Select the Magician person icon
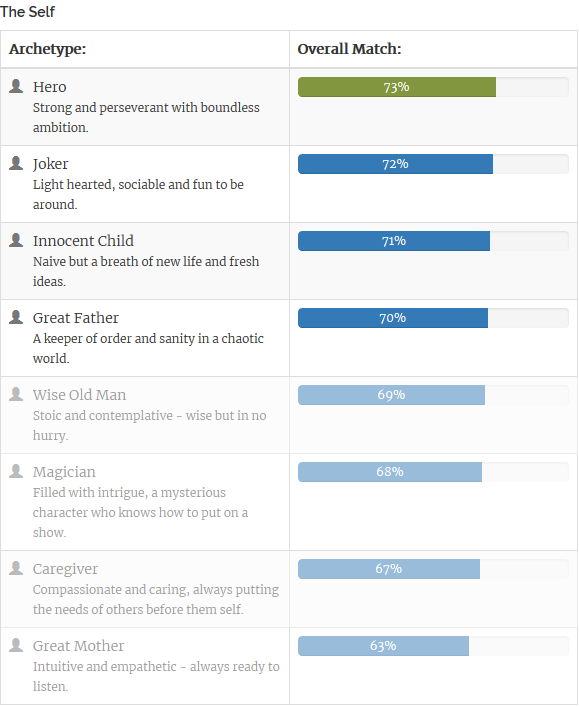Image resolution: width=579 pixels, height=706 pixels. pyautogui.click(x=16, y=471)
